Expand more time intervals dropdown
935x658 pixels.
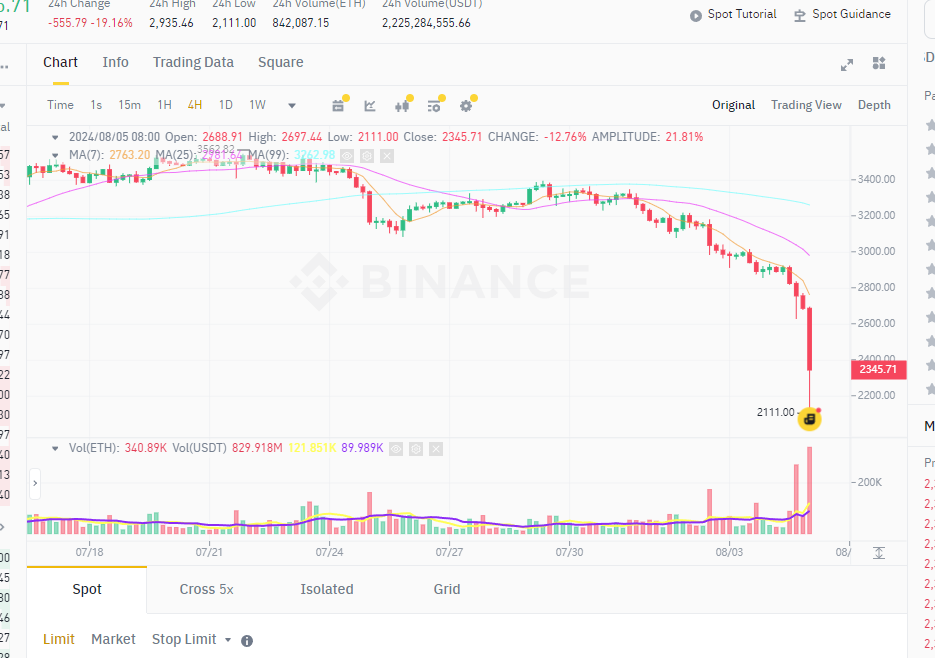292,105
